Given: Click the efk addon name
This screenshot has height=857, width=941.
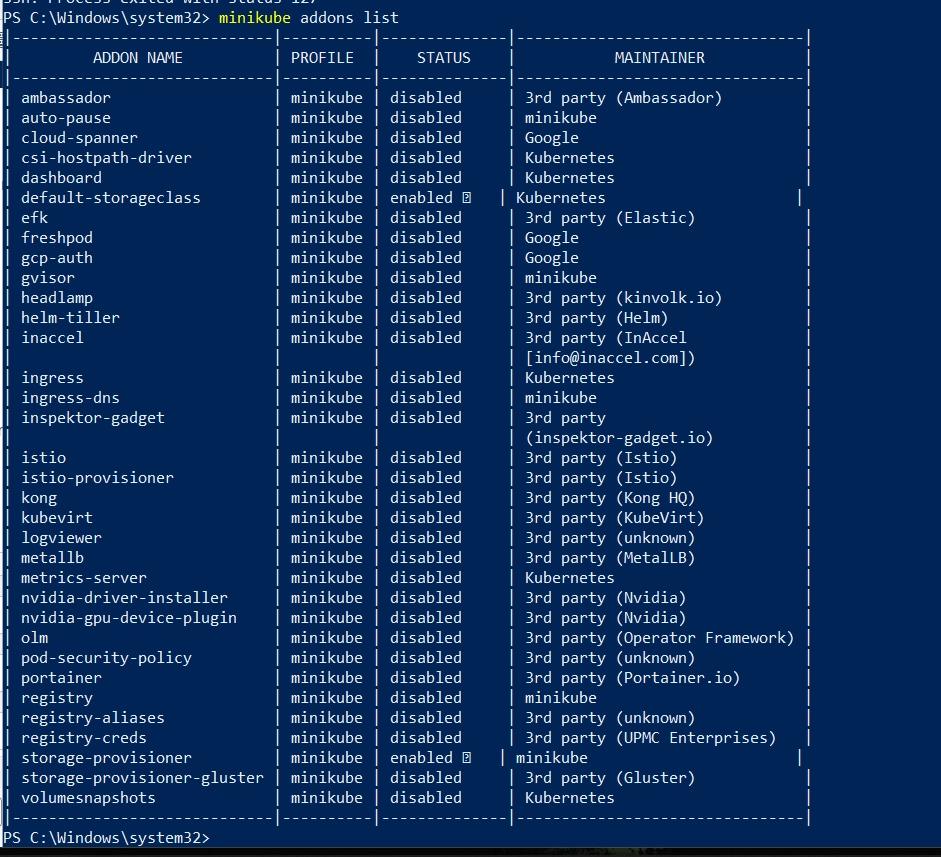Looking at the screenshot, I should click(x=34, y=218).
